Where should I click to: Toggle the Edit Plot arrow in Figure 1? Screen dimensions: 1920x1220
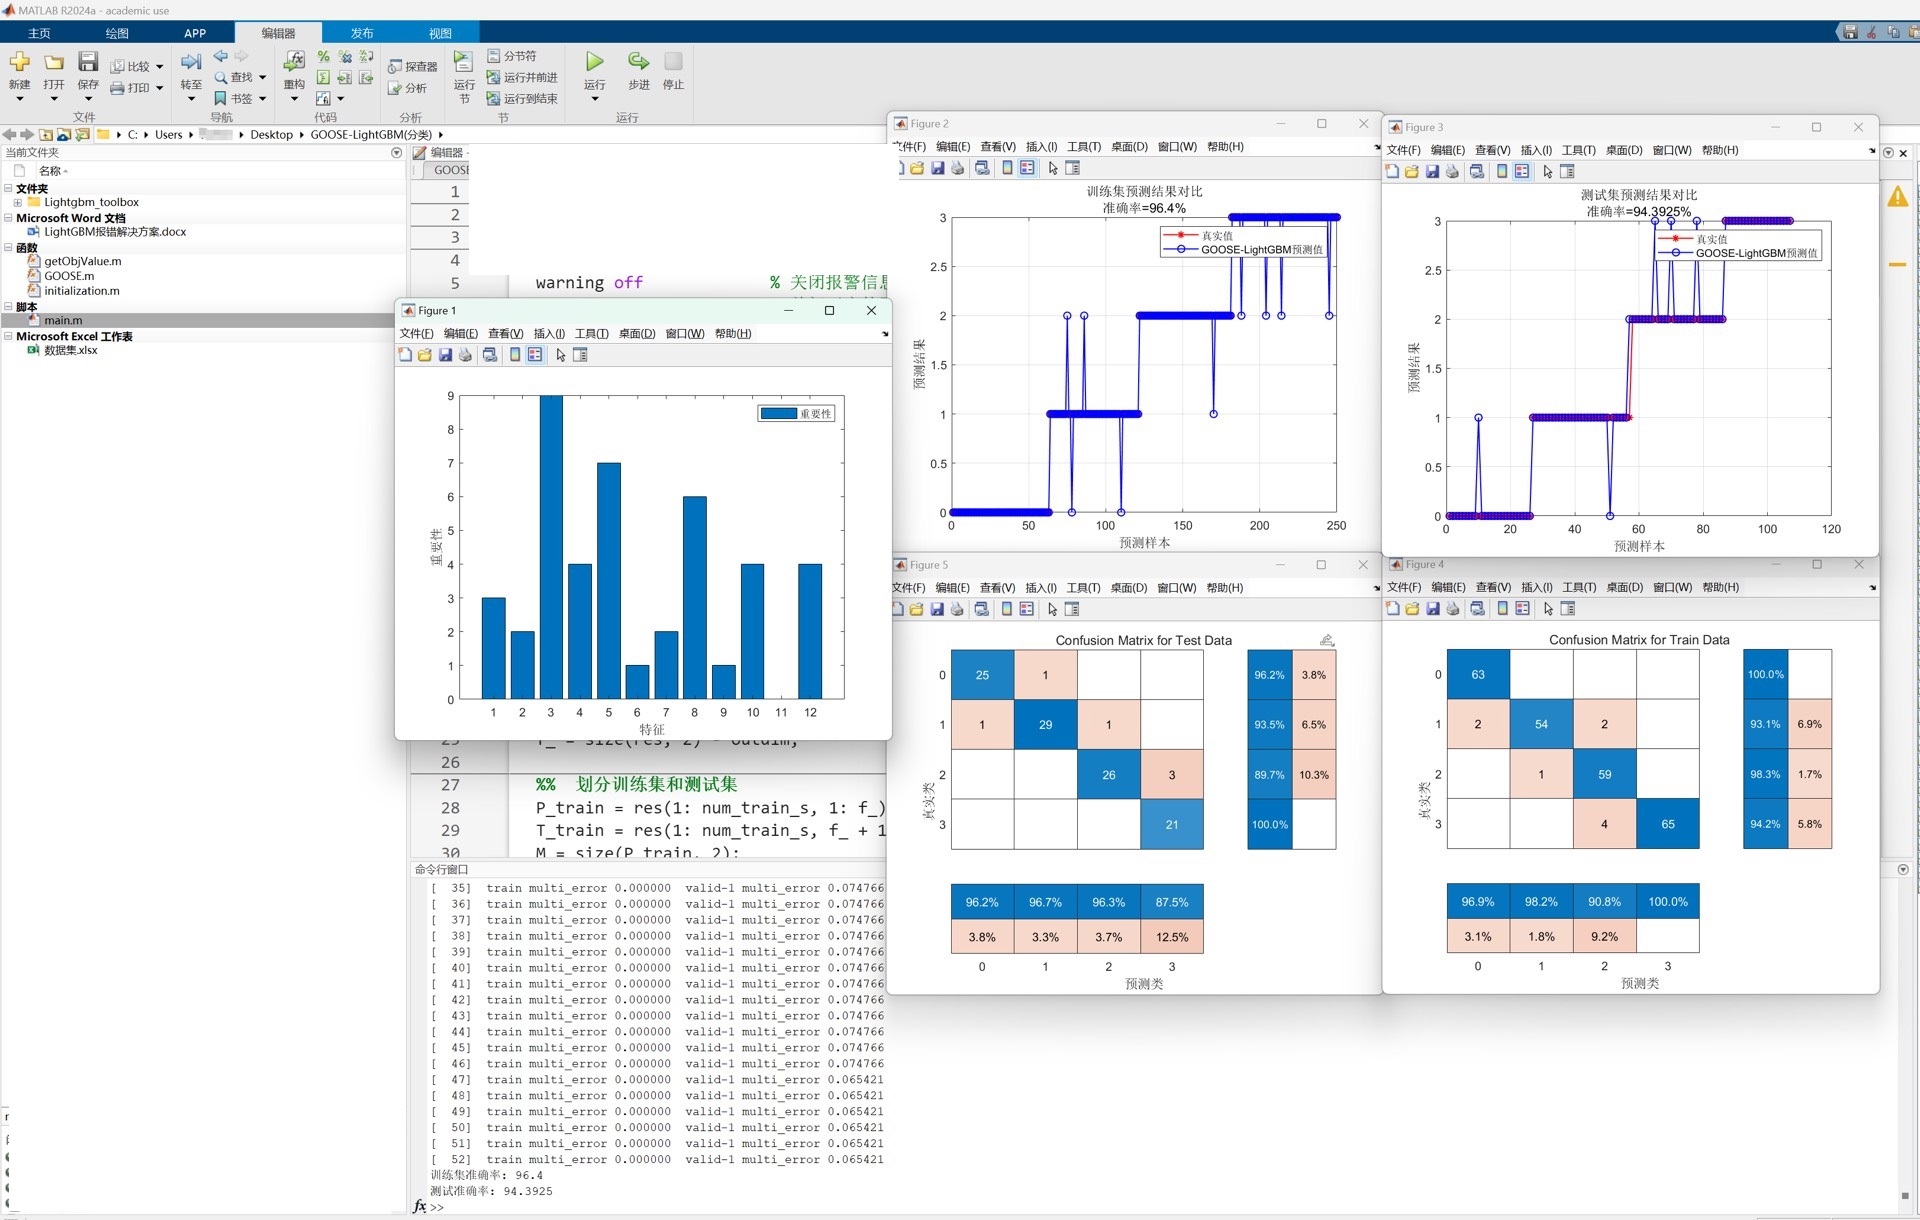point(561,355)
